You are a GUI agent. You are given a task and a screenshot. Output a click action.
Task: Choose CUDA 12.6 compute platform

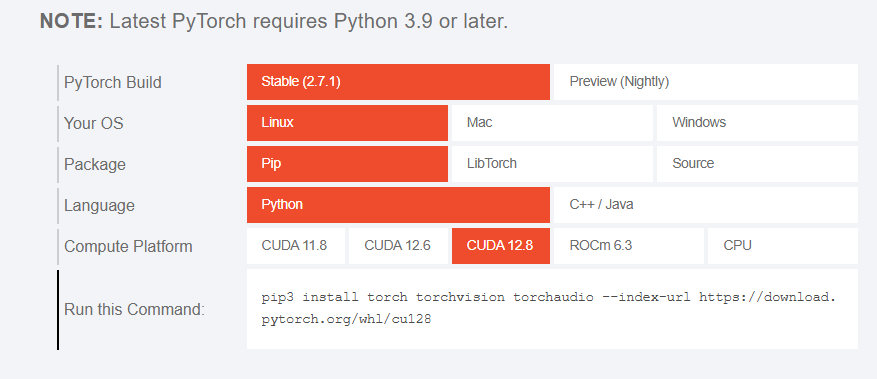coord(398,246)
